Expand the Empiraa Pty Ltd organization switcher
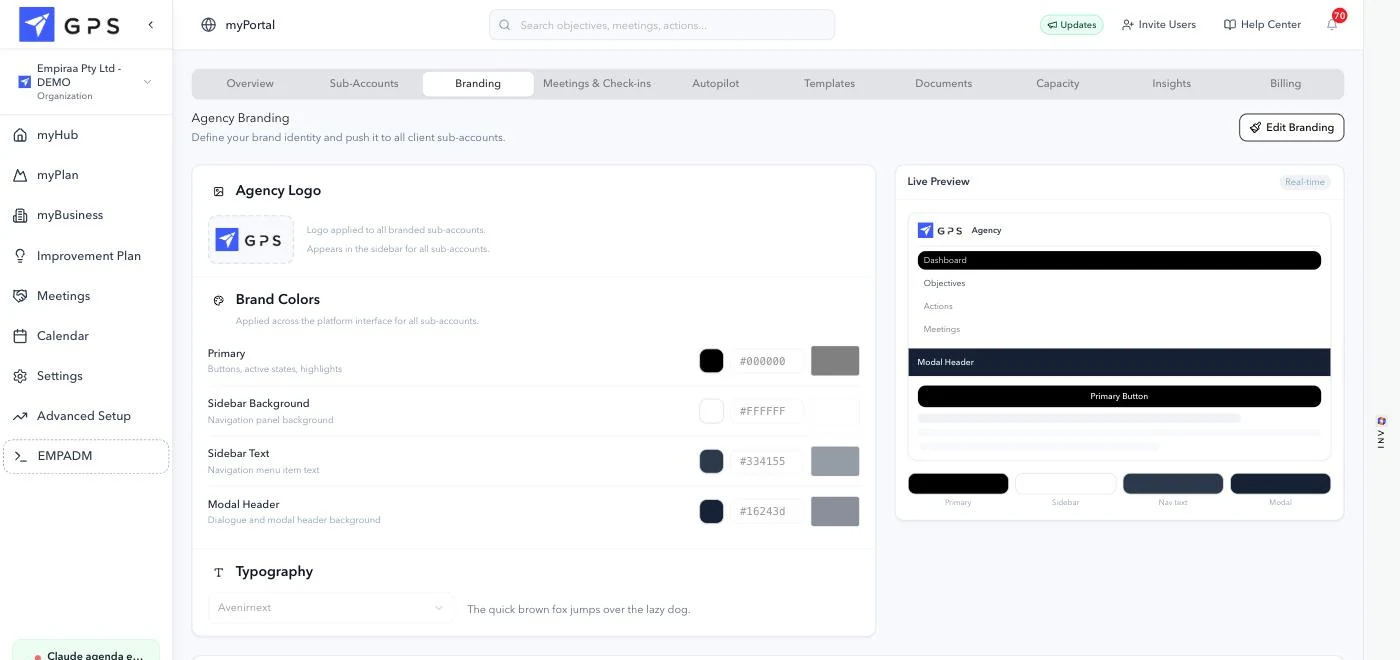This screenshot has height=660, width=1400. [x=86, y=82]
